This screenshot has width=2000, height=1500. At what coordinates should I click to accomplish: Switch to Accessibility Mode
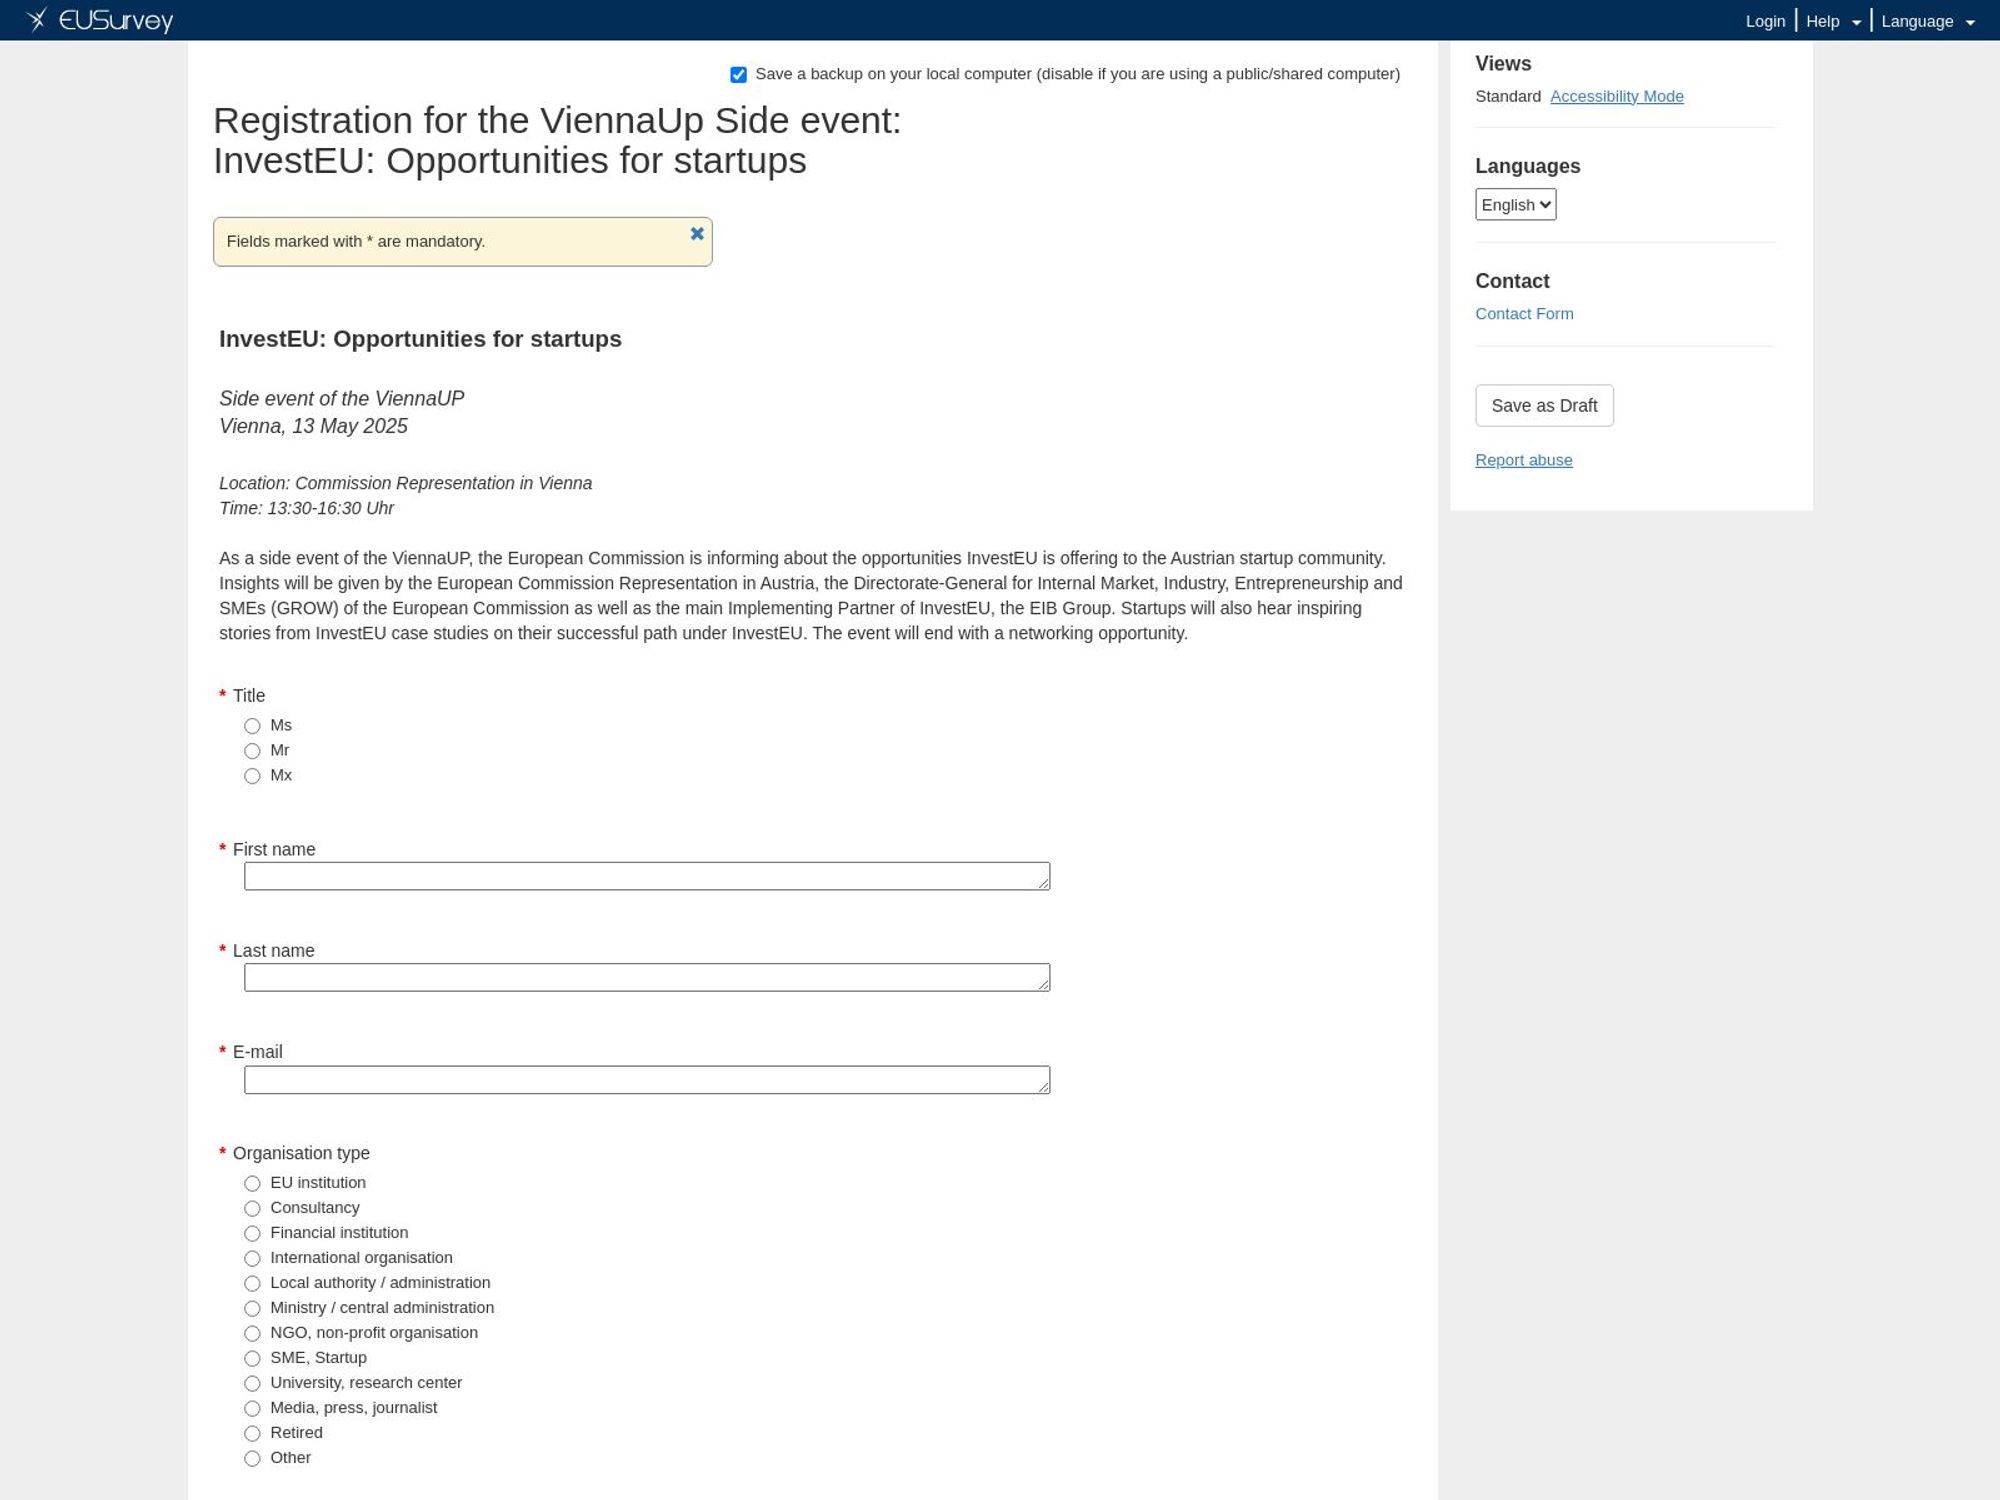(x=1616, y=96)
